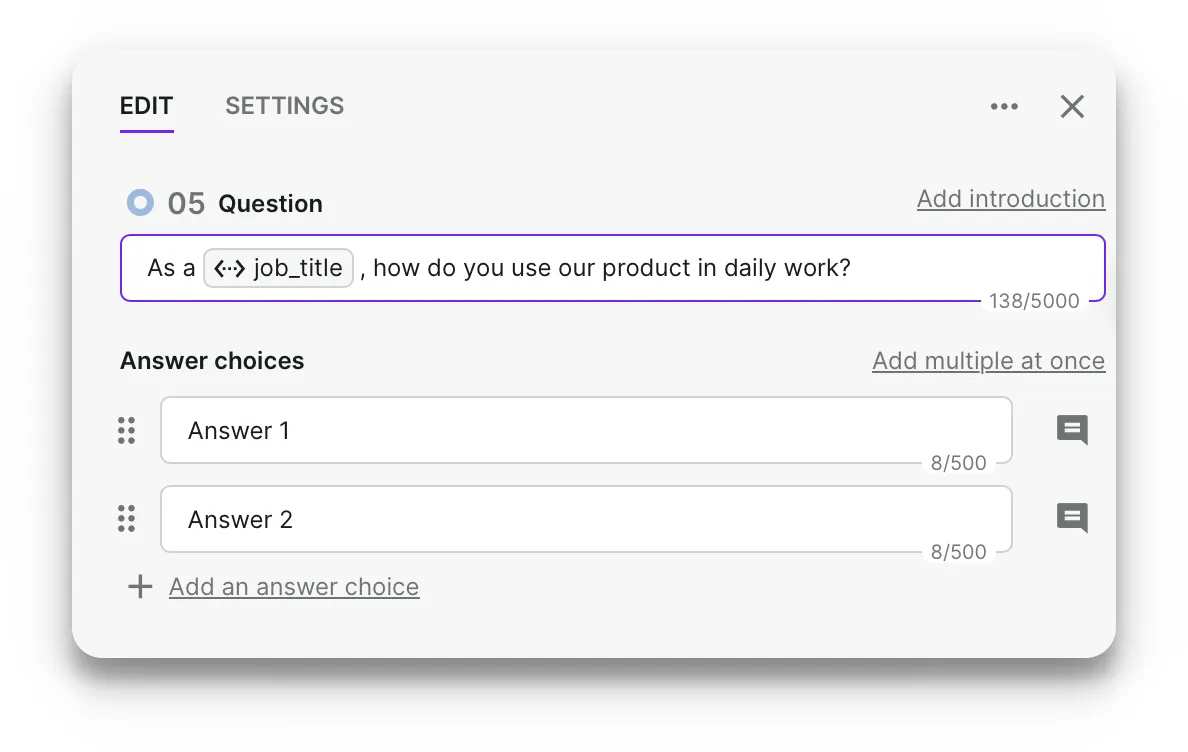The width and height of the screenshot is (1188, 752).
Task: Switch to the SETTINGS tab
Action: (284, 106)
